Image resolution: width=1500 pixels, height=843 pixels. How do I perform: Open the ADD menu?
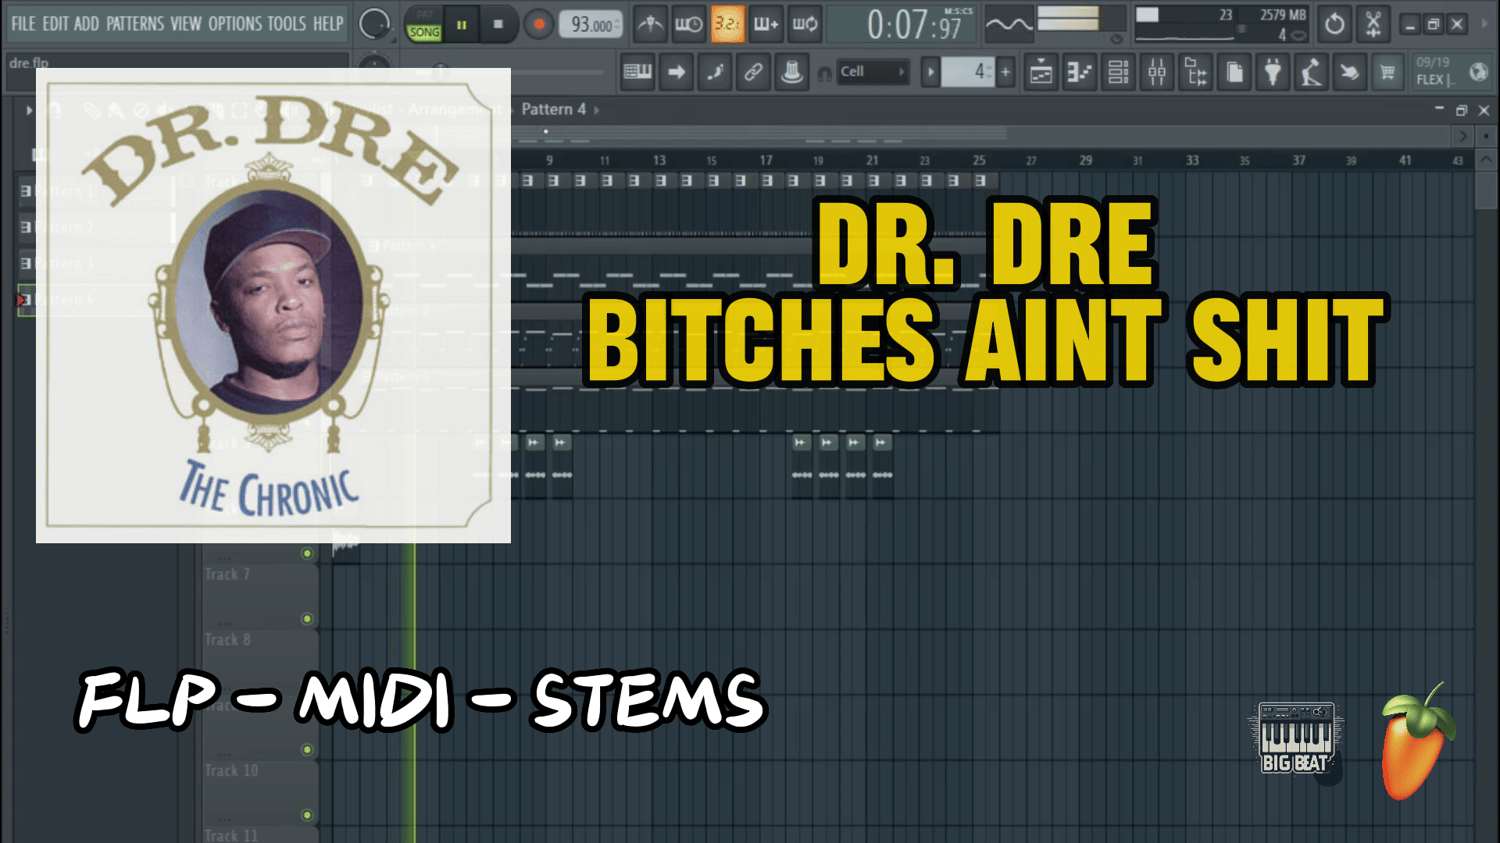tap(87, 23)
